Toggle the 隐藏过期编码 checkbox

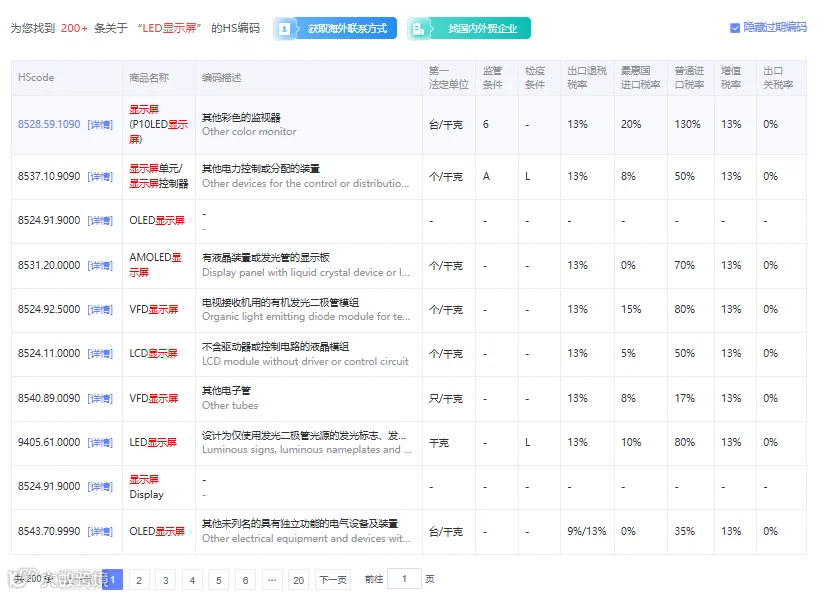pyautogui.click(x=735, y=28)
